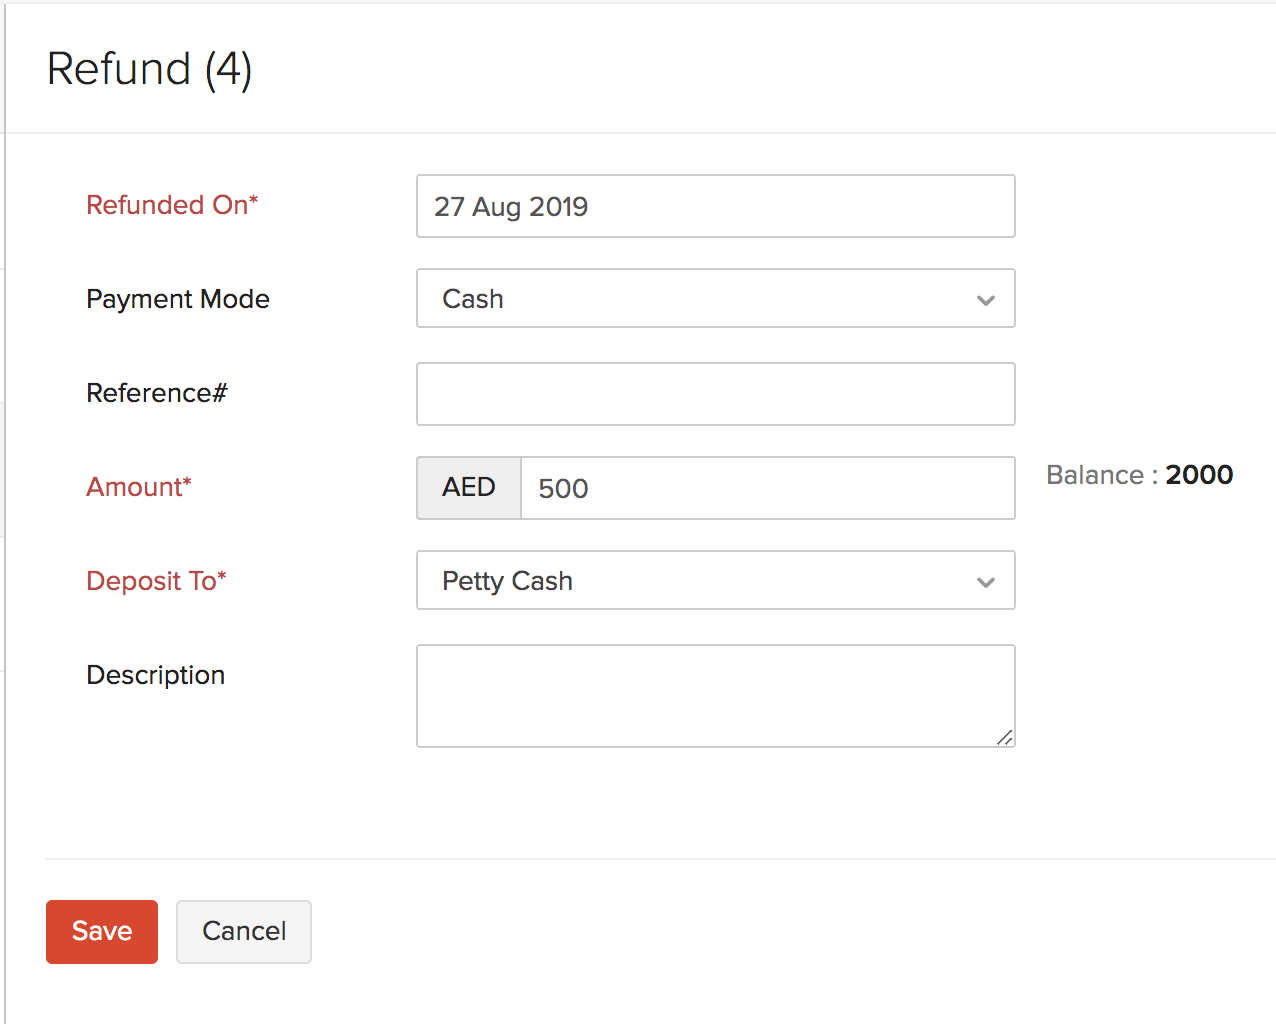The height and width of the screenshot is (1024, 1276).
Task: Expand the Deposit To account list
Action: [x=715, y=580]
